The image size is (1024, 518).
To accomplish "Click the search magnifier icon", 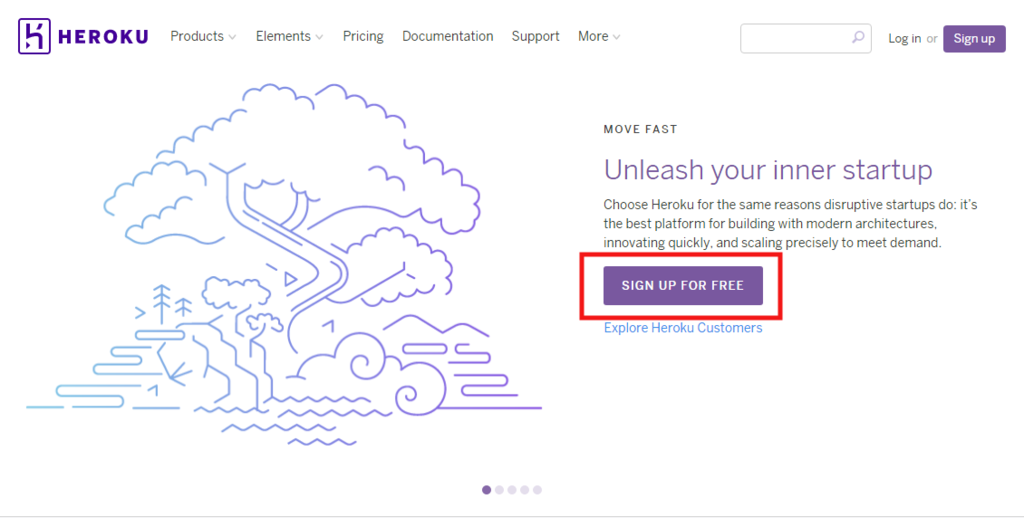I will [x=858, y=37].
